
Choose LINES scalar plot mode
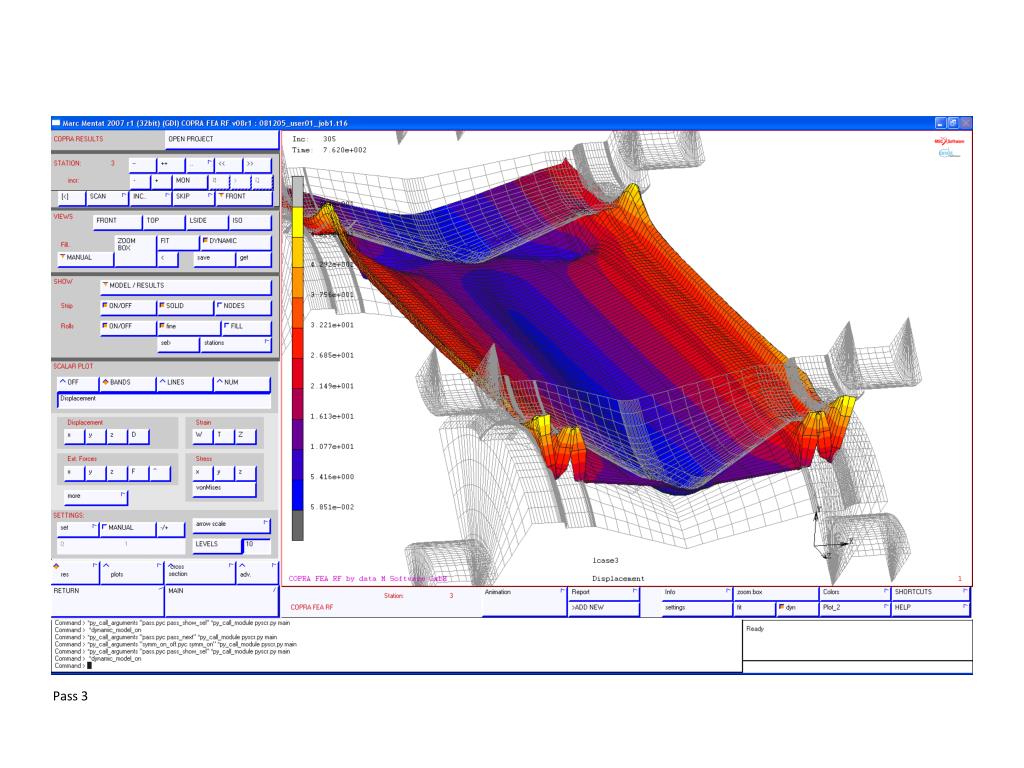[185, 383]
